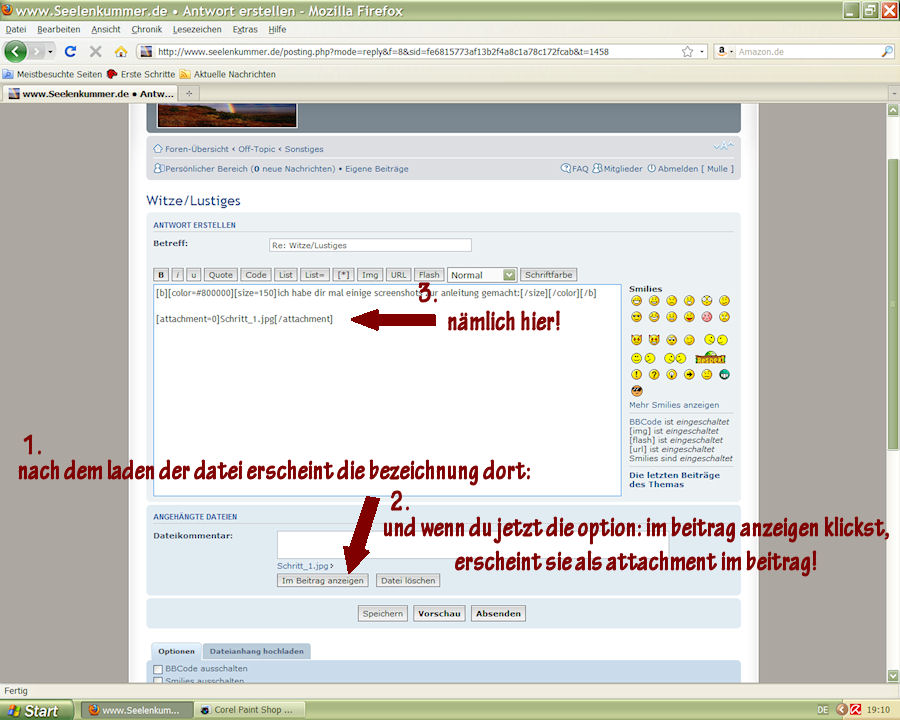
Task: Click the Im Beitrag anzeigen button
Action: click(x=322, y=580)
